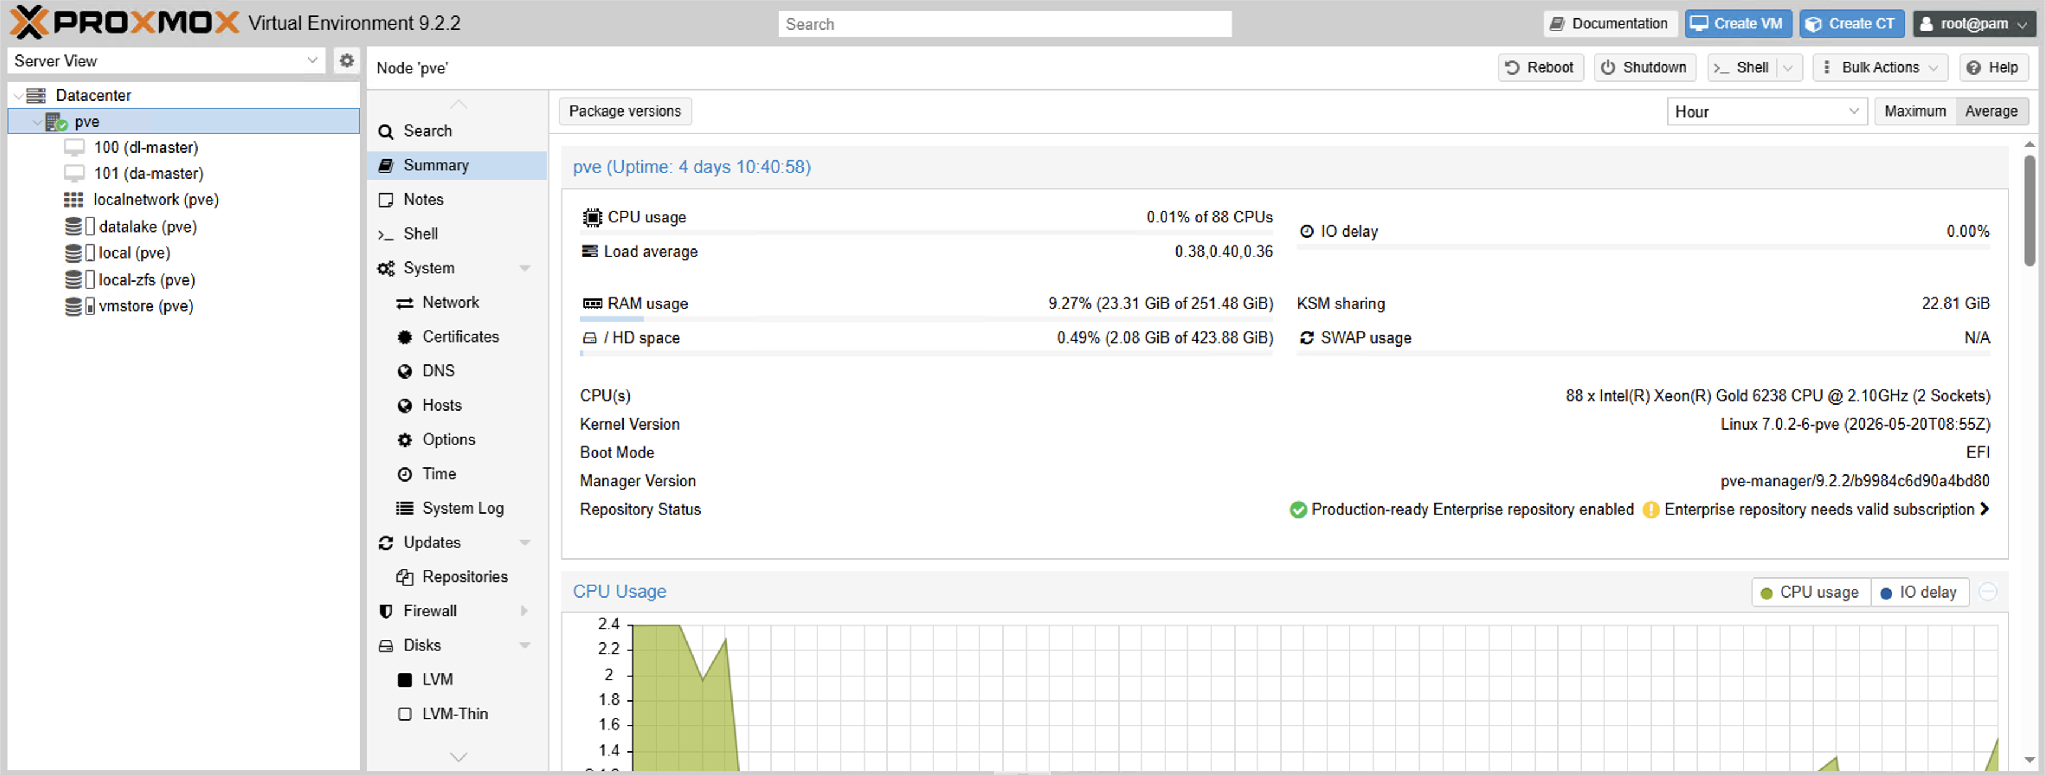Toggle the Maximum graph mode
Screen dimensions: 2045x775
[1915, 111]
